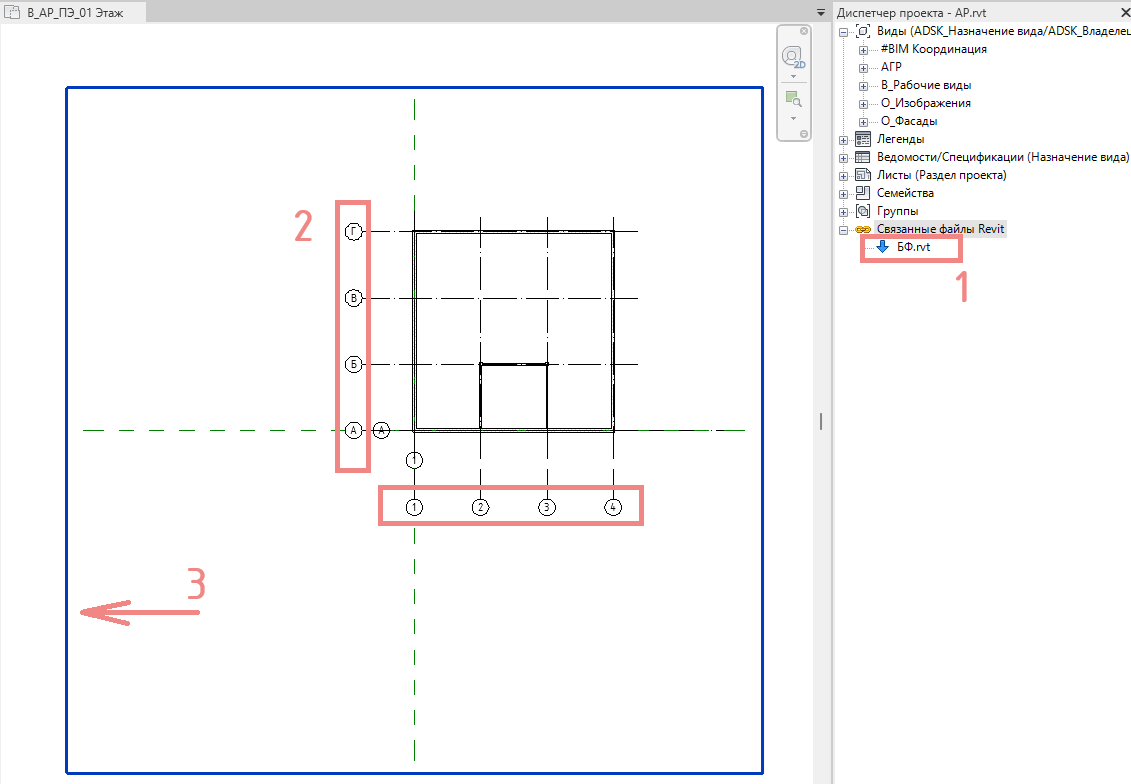Click the floor plan icon on the view tab

pos(12,12)
